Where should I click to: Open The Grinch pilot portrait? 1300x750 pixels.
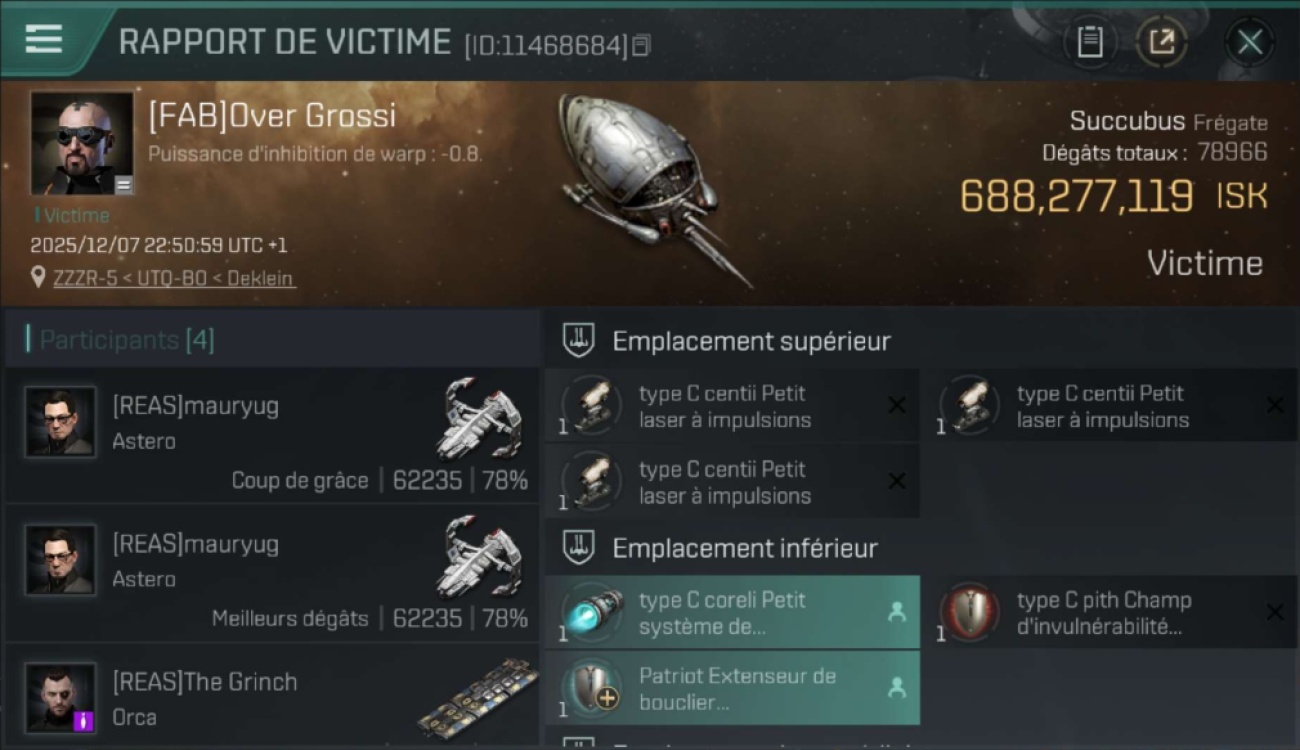click(61, 697)
